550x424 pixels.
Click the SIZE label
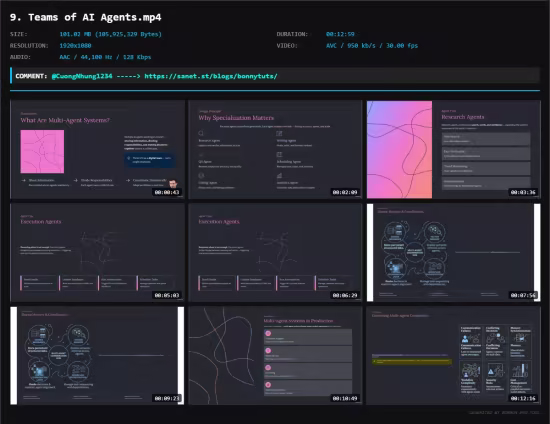pyautogui.click(x=19, y=34)
